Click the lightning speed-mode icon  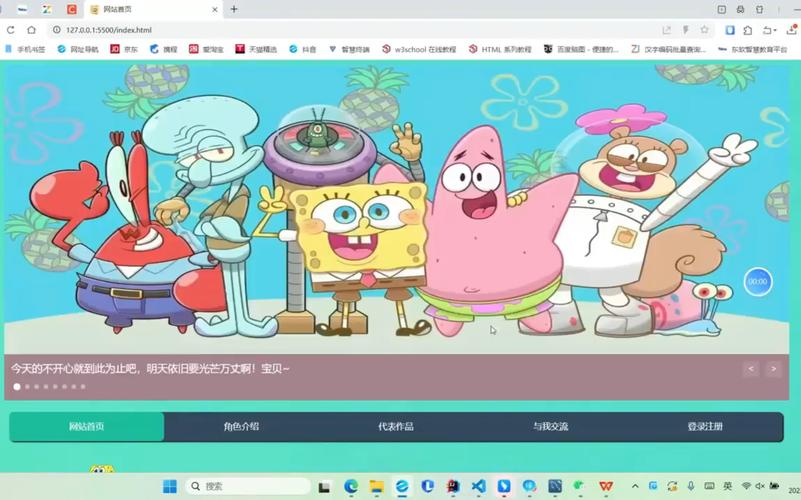pos(686,30)
